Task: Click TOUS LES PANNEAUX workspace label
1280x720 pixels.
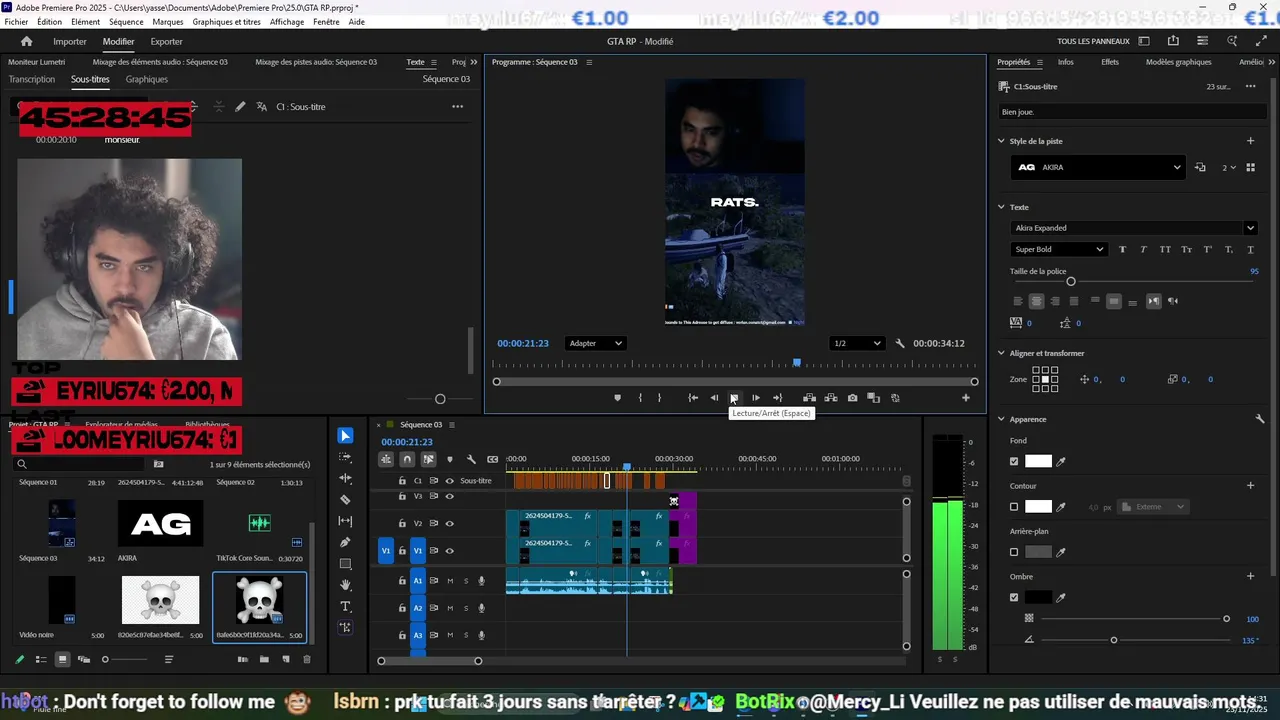Action: [x=1093, y=41]
